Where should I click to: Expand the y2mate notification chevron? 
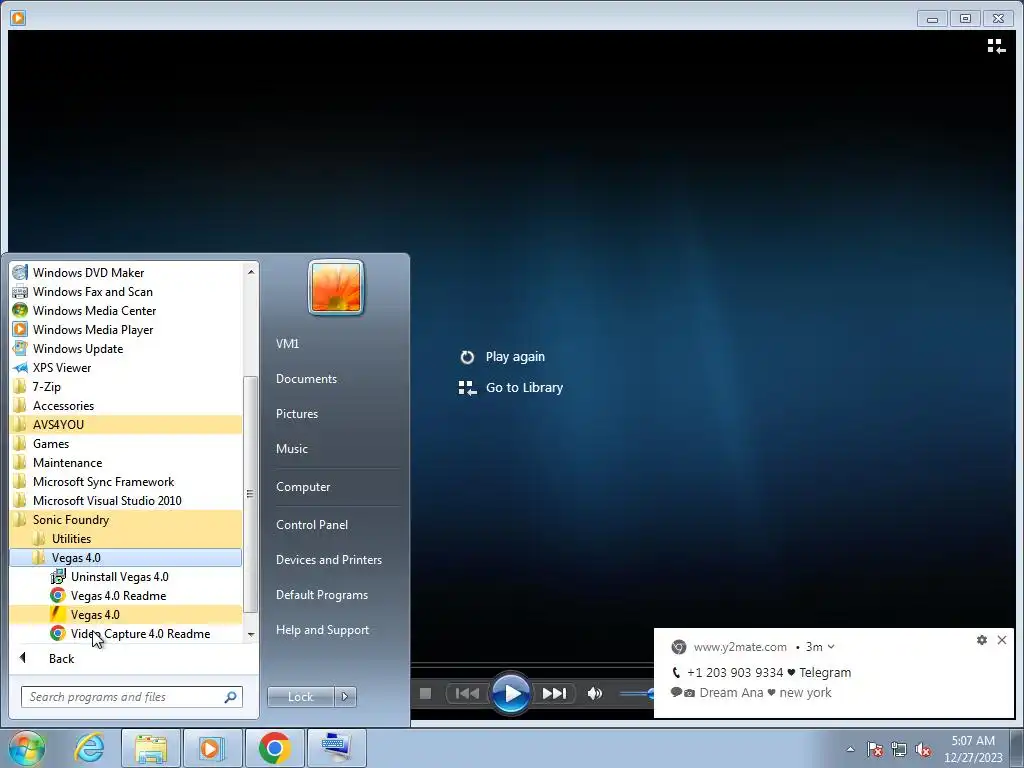[831, 647]
